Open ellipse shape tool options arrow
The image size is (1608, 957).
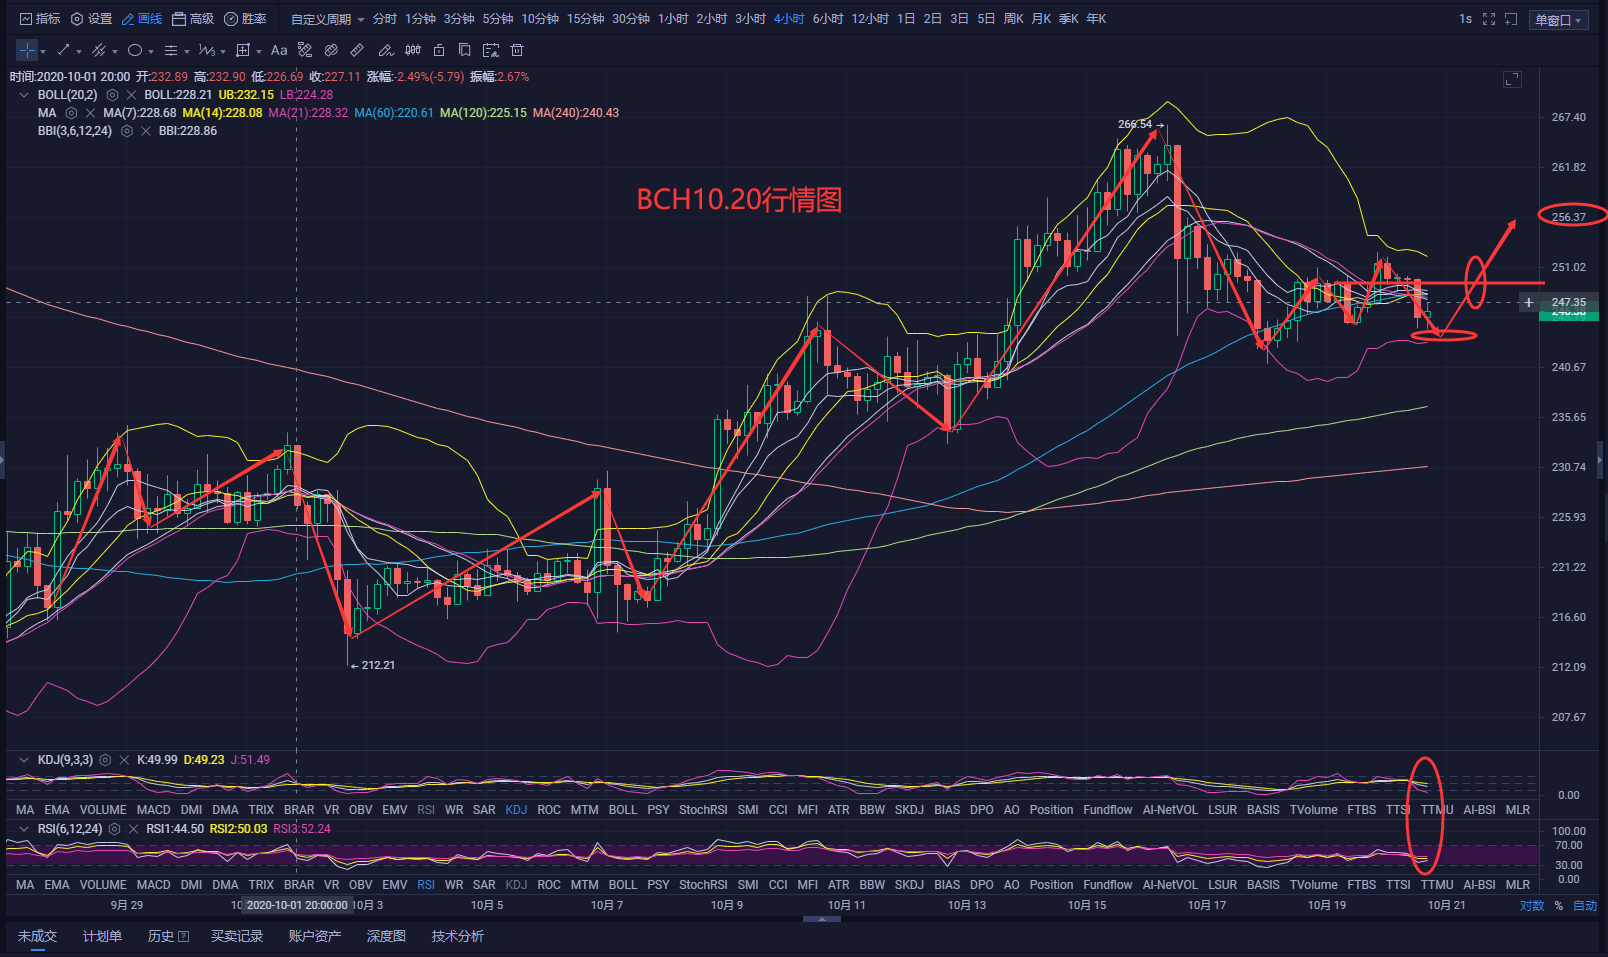[151, 51]
